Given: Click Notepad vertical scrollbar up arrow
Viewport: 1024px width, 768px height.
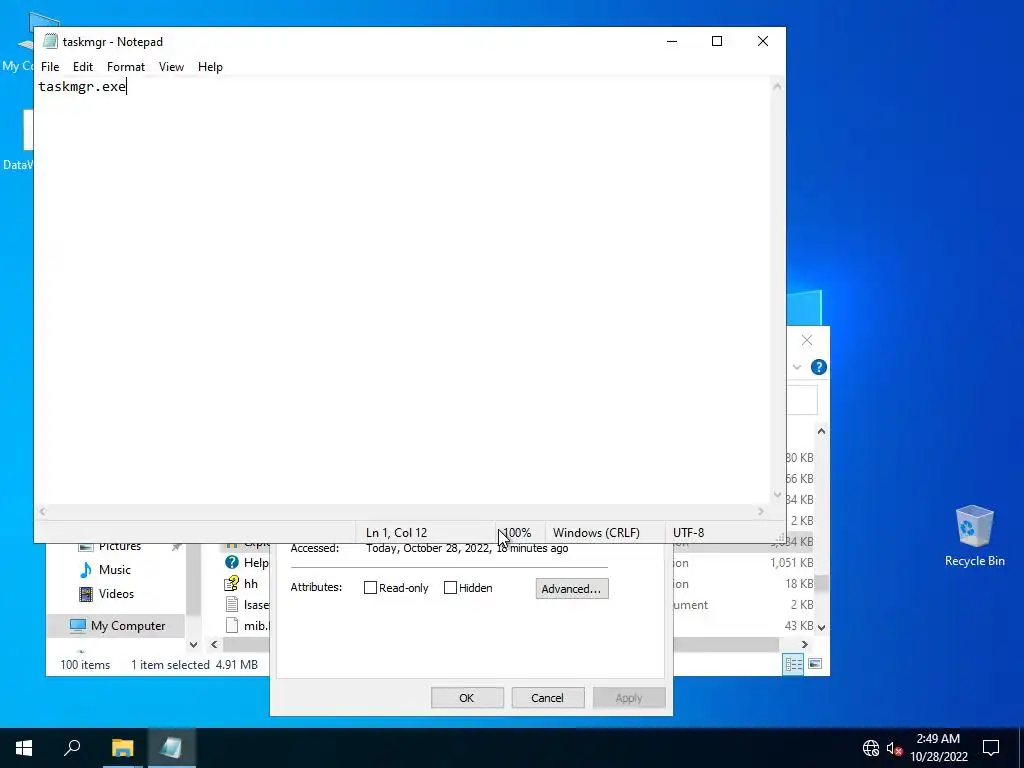Looking at the screenshot, I should (777, 86).
